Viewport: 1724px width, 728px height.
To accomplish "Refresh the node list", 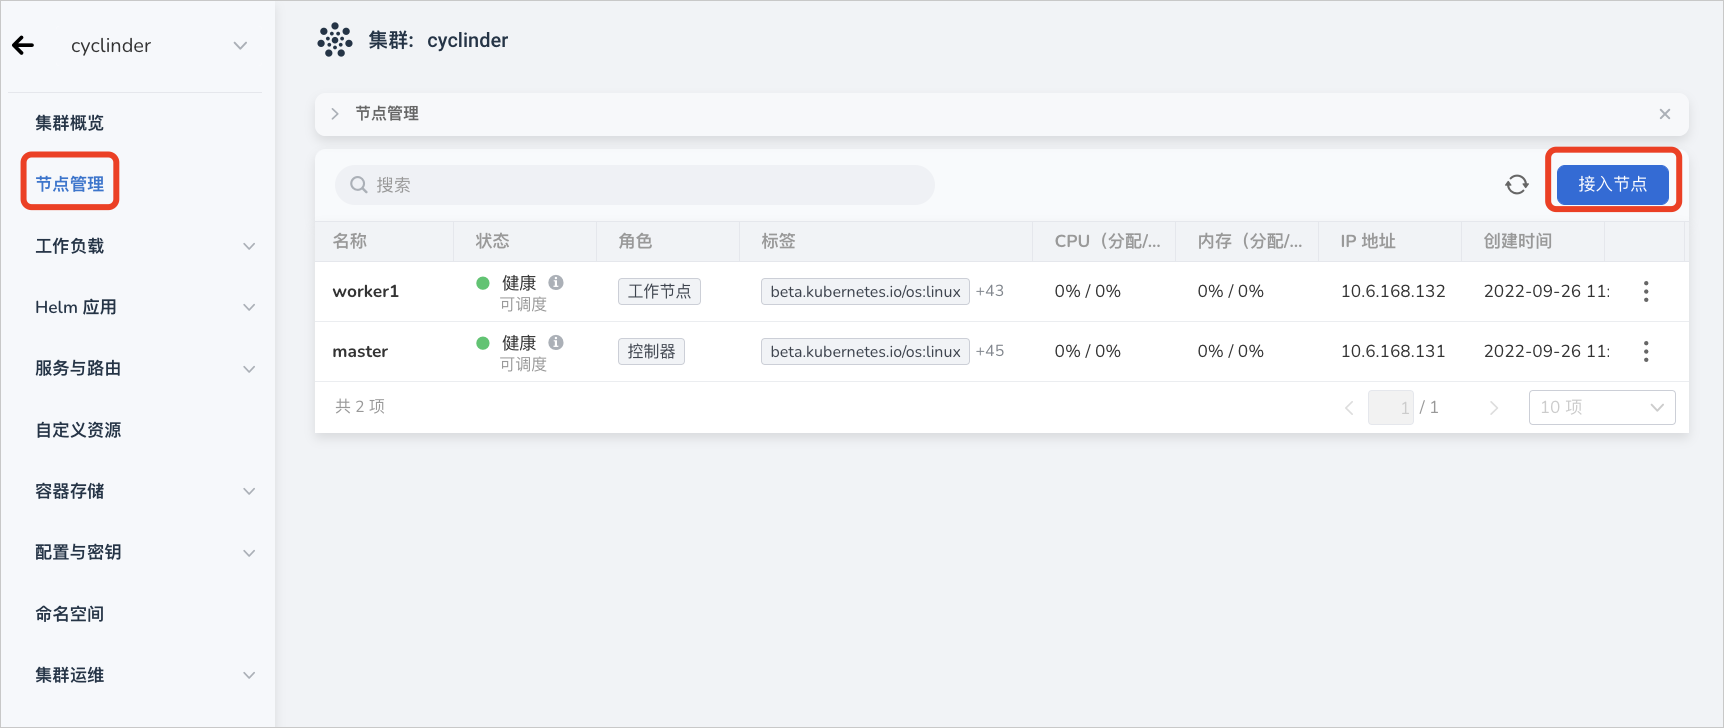I will tap(1517, 184).
